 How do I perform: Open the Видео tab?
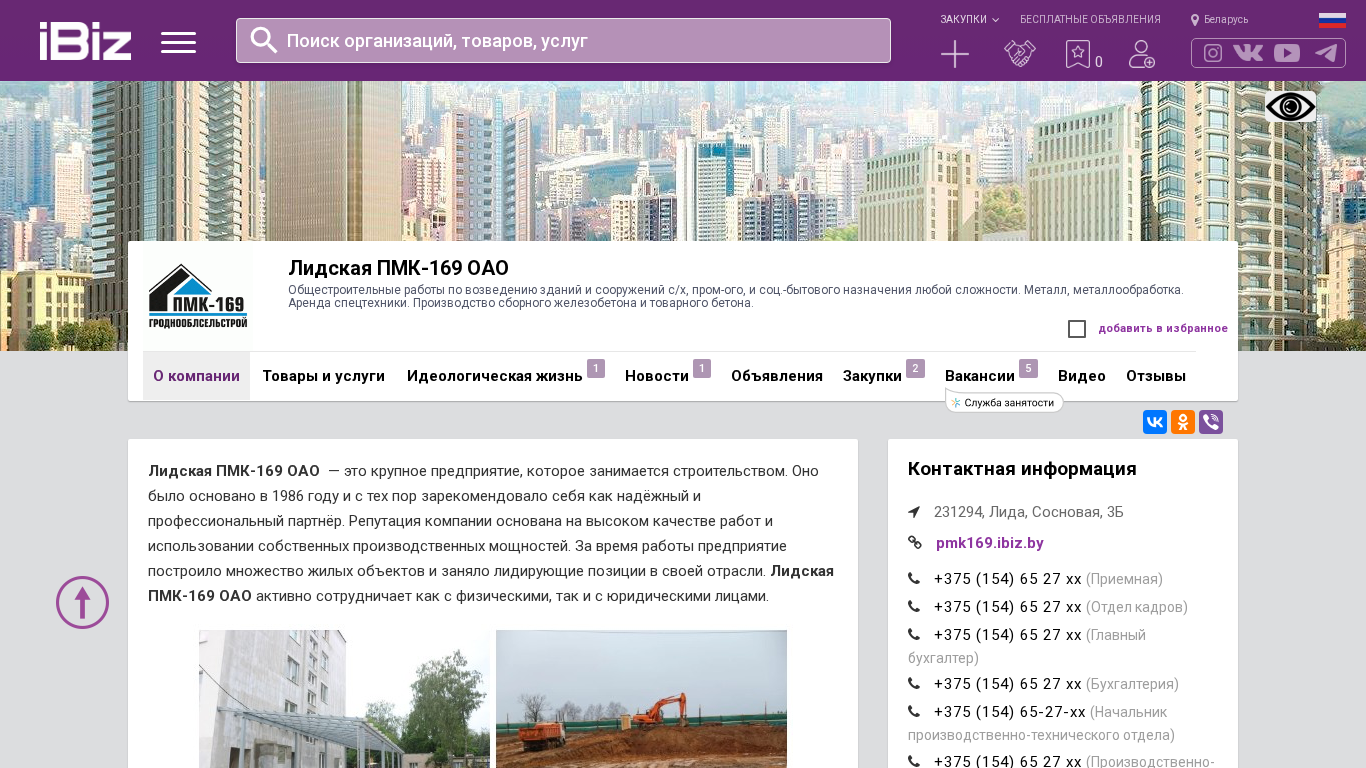[1082, 376]
